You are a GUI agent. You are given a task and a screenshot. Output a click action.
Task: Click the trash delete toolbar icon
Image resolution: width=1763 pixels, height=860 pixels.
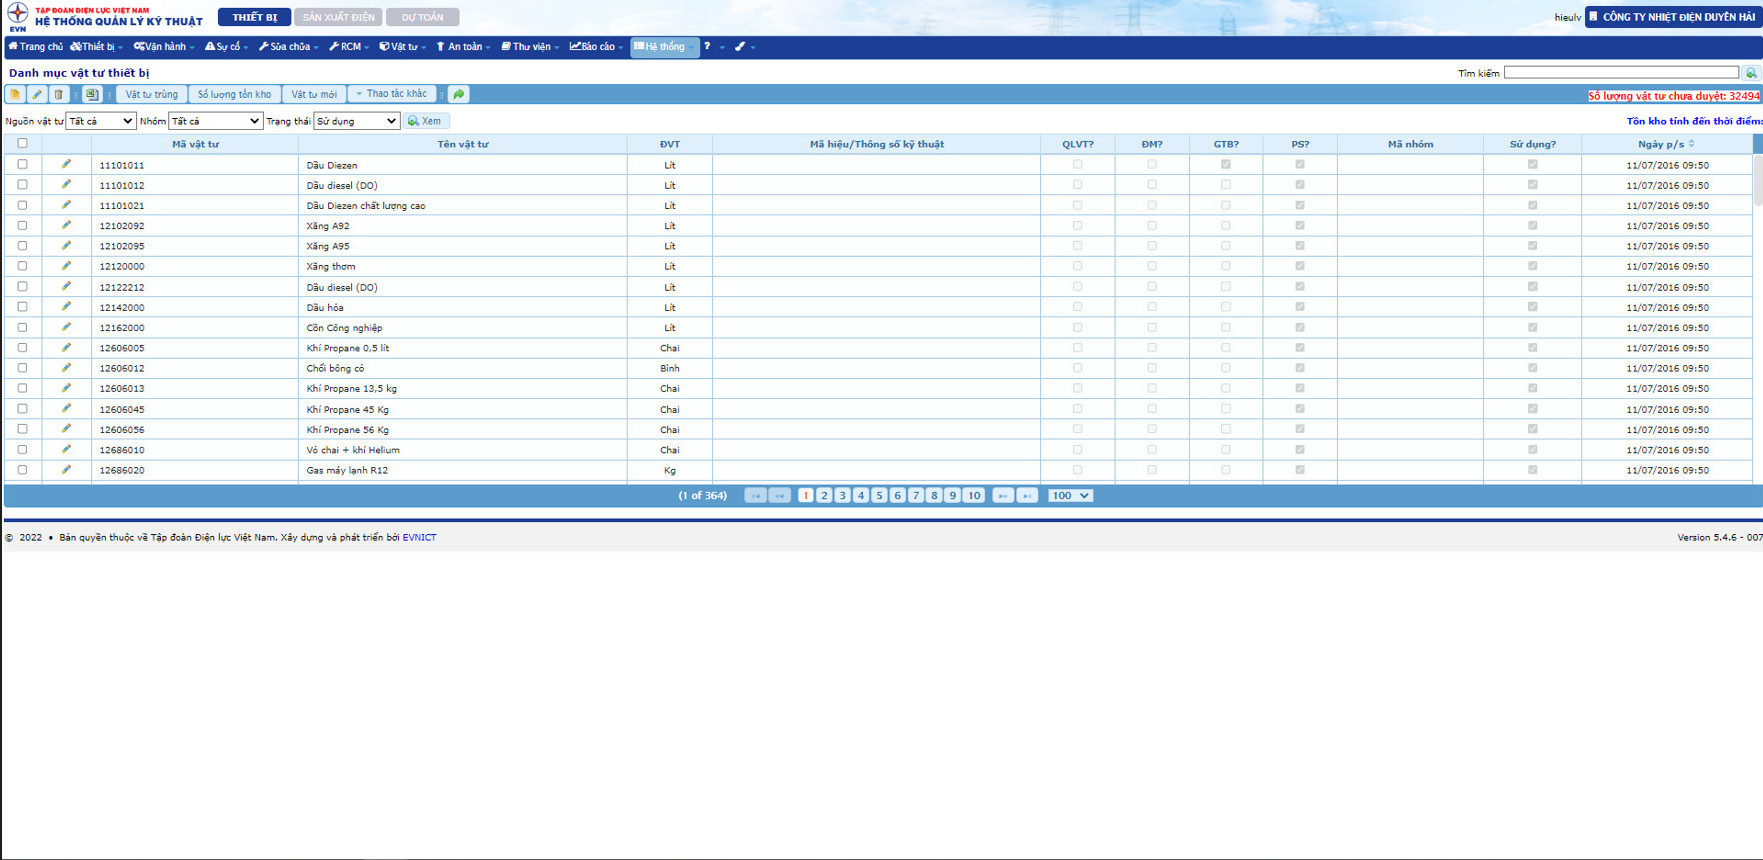tap(59, 94)
